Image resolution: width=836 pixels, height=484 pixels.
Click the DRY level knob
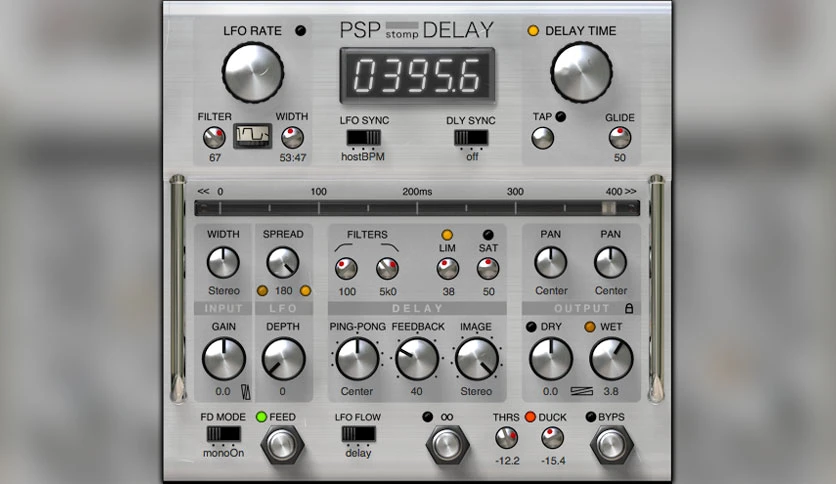(551, 359)
